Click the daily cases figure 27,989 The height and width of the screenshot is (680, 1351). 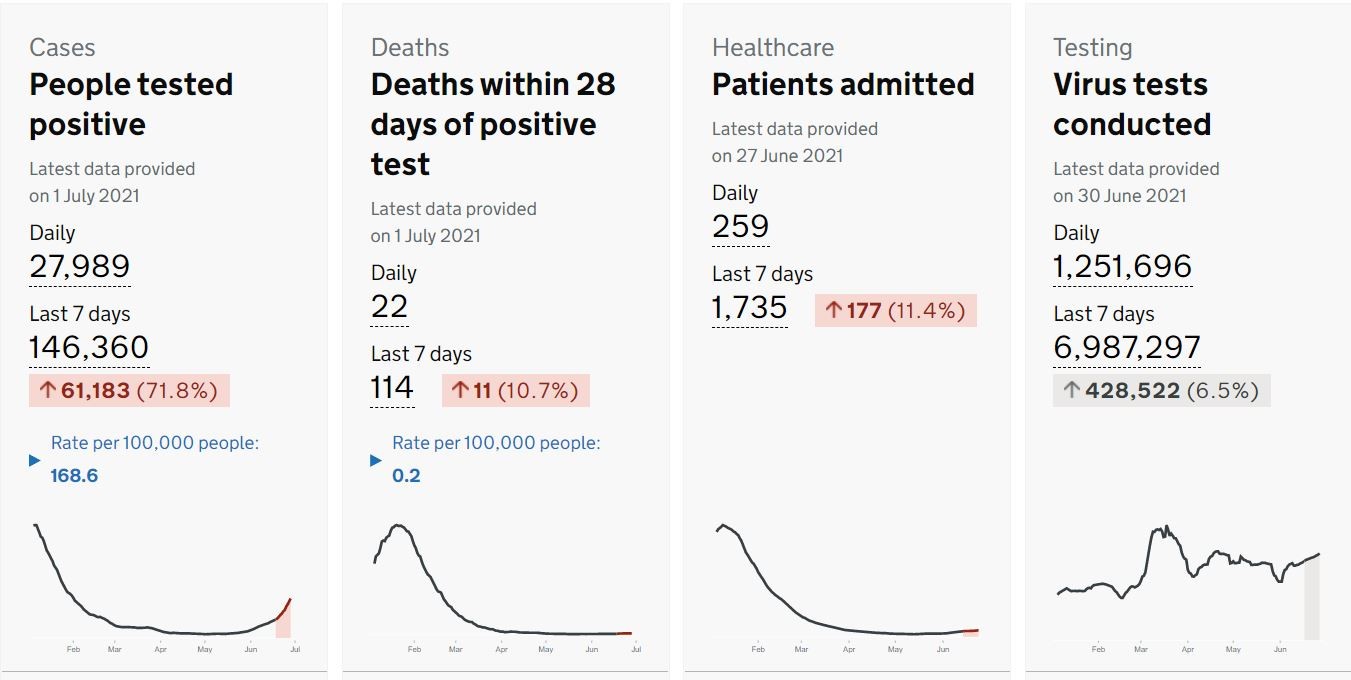click(80, 267)
